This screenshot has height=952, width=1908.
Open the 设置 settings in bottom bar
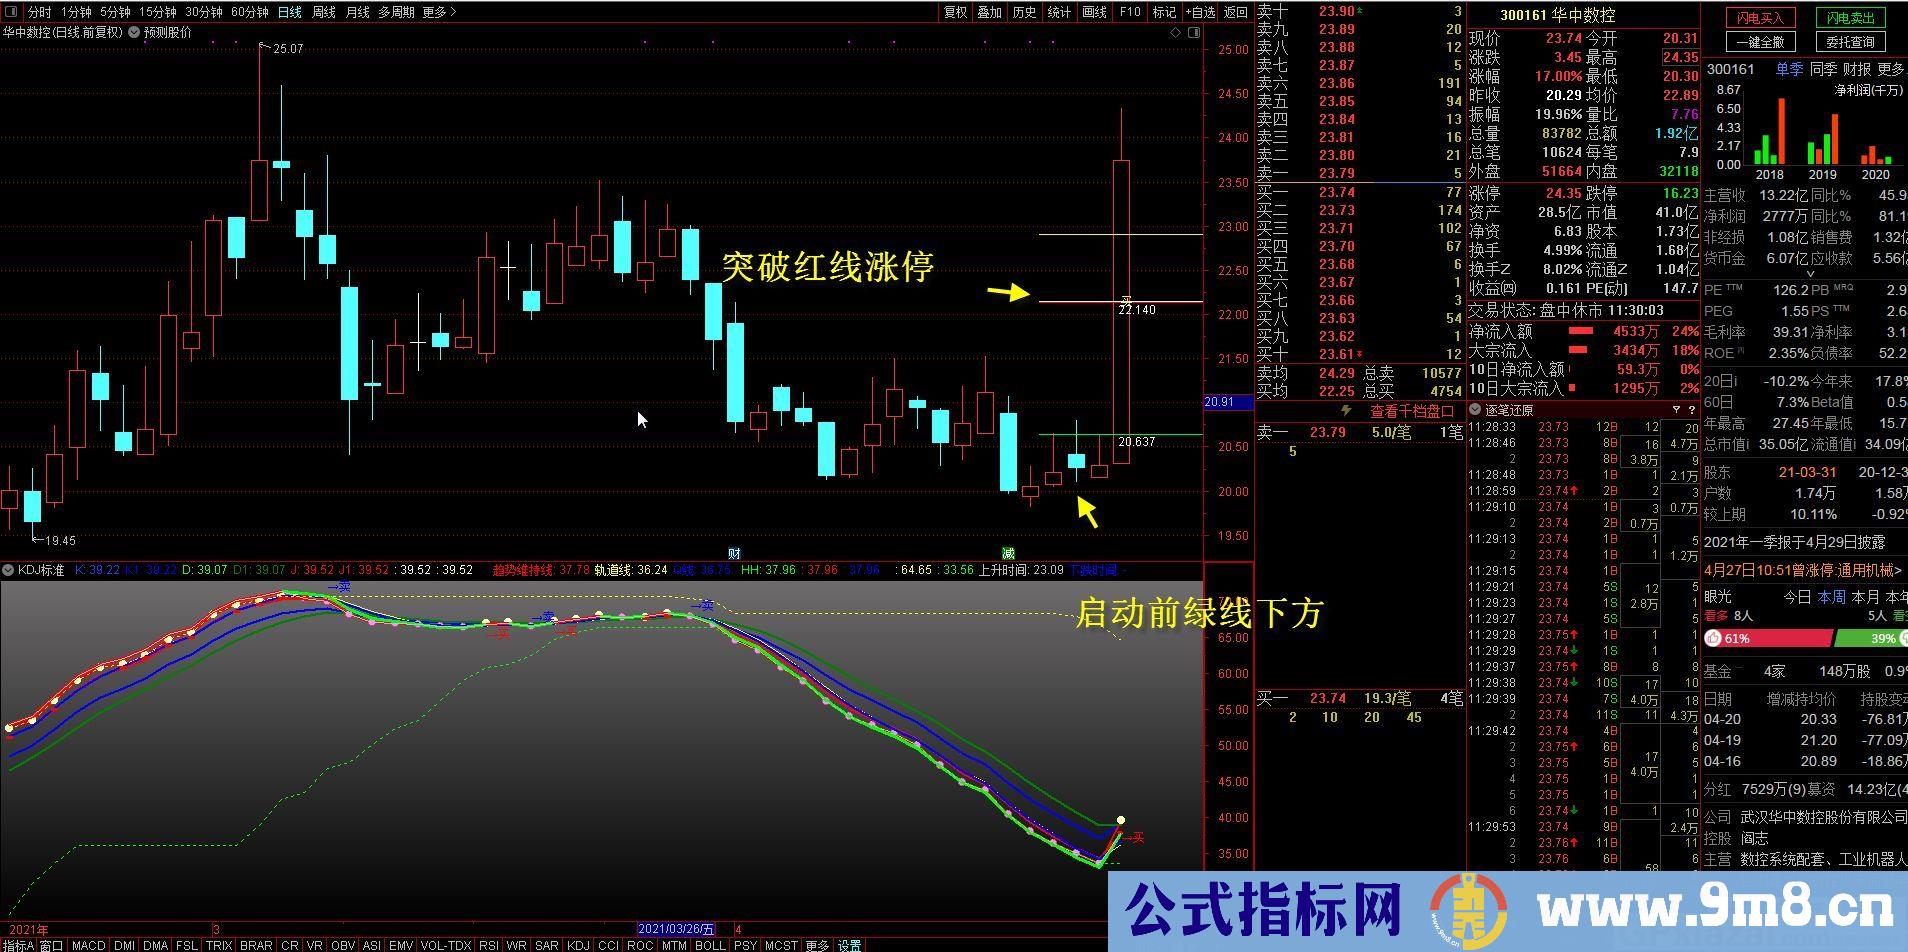pyautogui.click(x=850, y=945)
